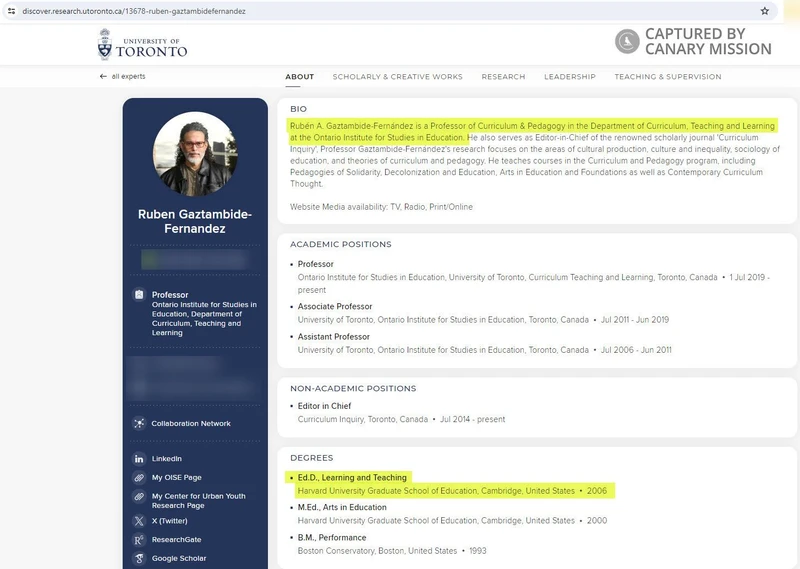Click the professor's profile photo
This screenshot has height=569, width=800.
(195, 154)
